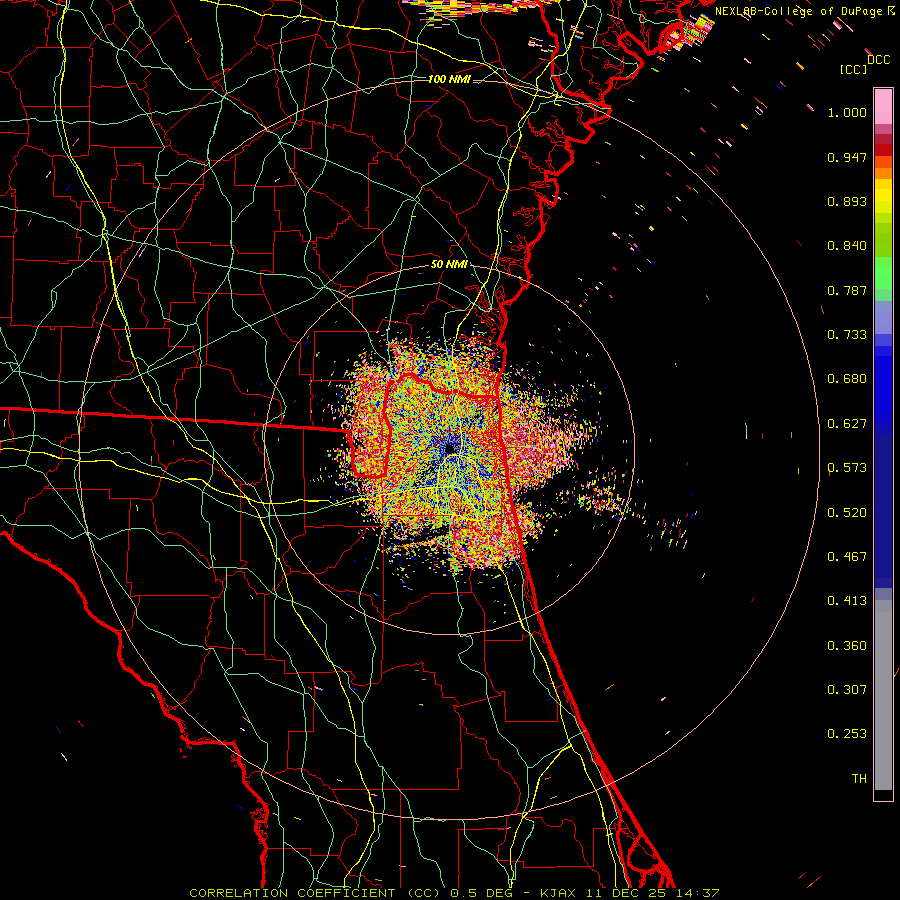Click the 0.573 legend value
Screen dimensions: 900x900
[x=847, y=468]
